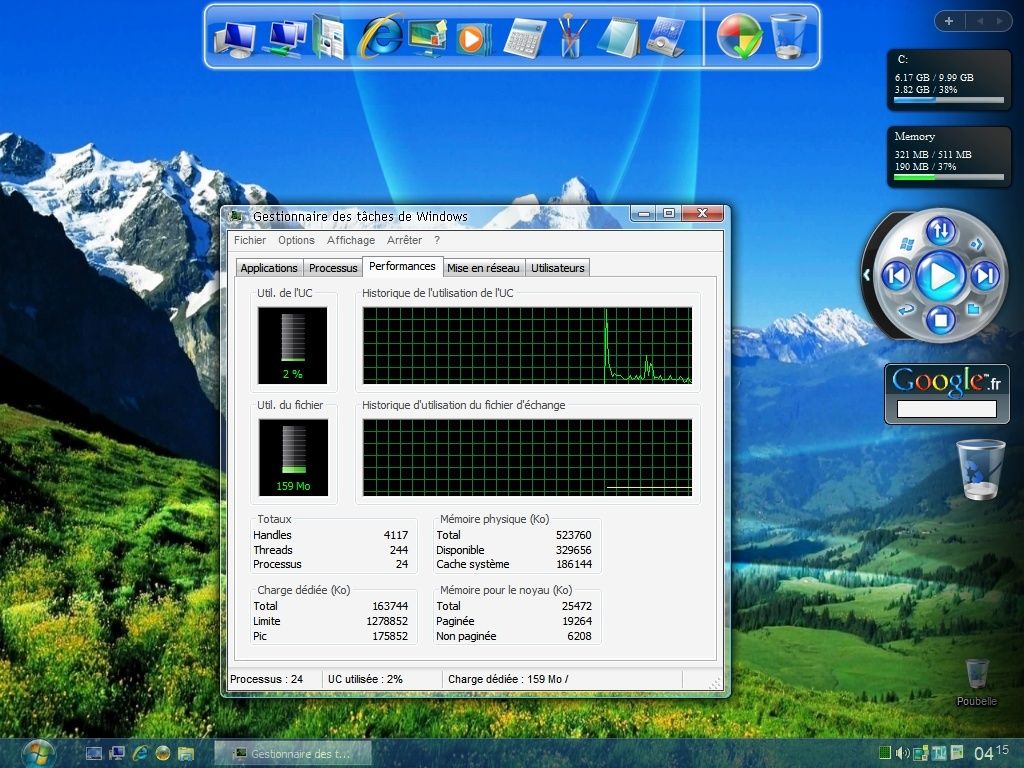Open the Notepad icon in the dock
Viewport: 1024px width, 768px height.
(x=618, y=38)
